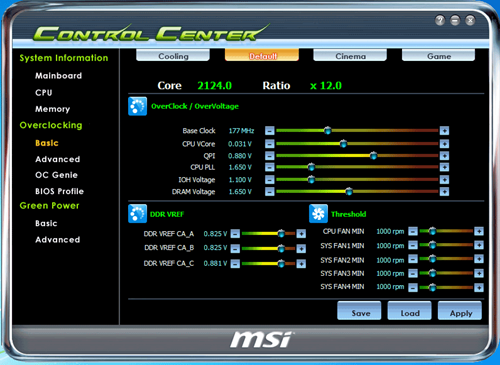Screen dimensions: 500x365
Task: Raise QPI voltage using plus button
Action: pos(444,156)
